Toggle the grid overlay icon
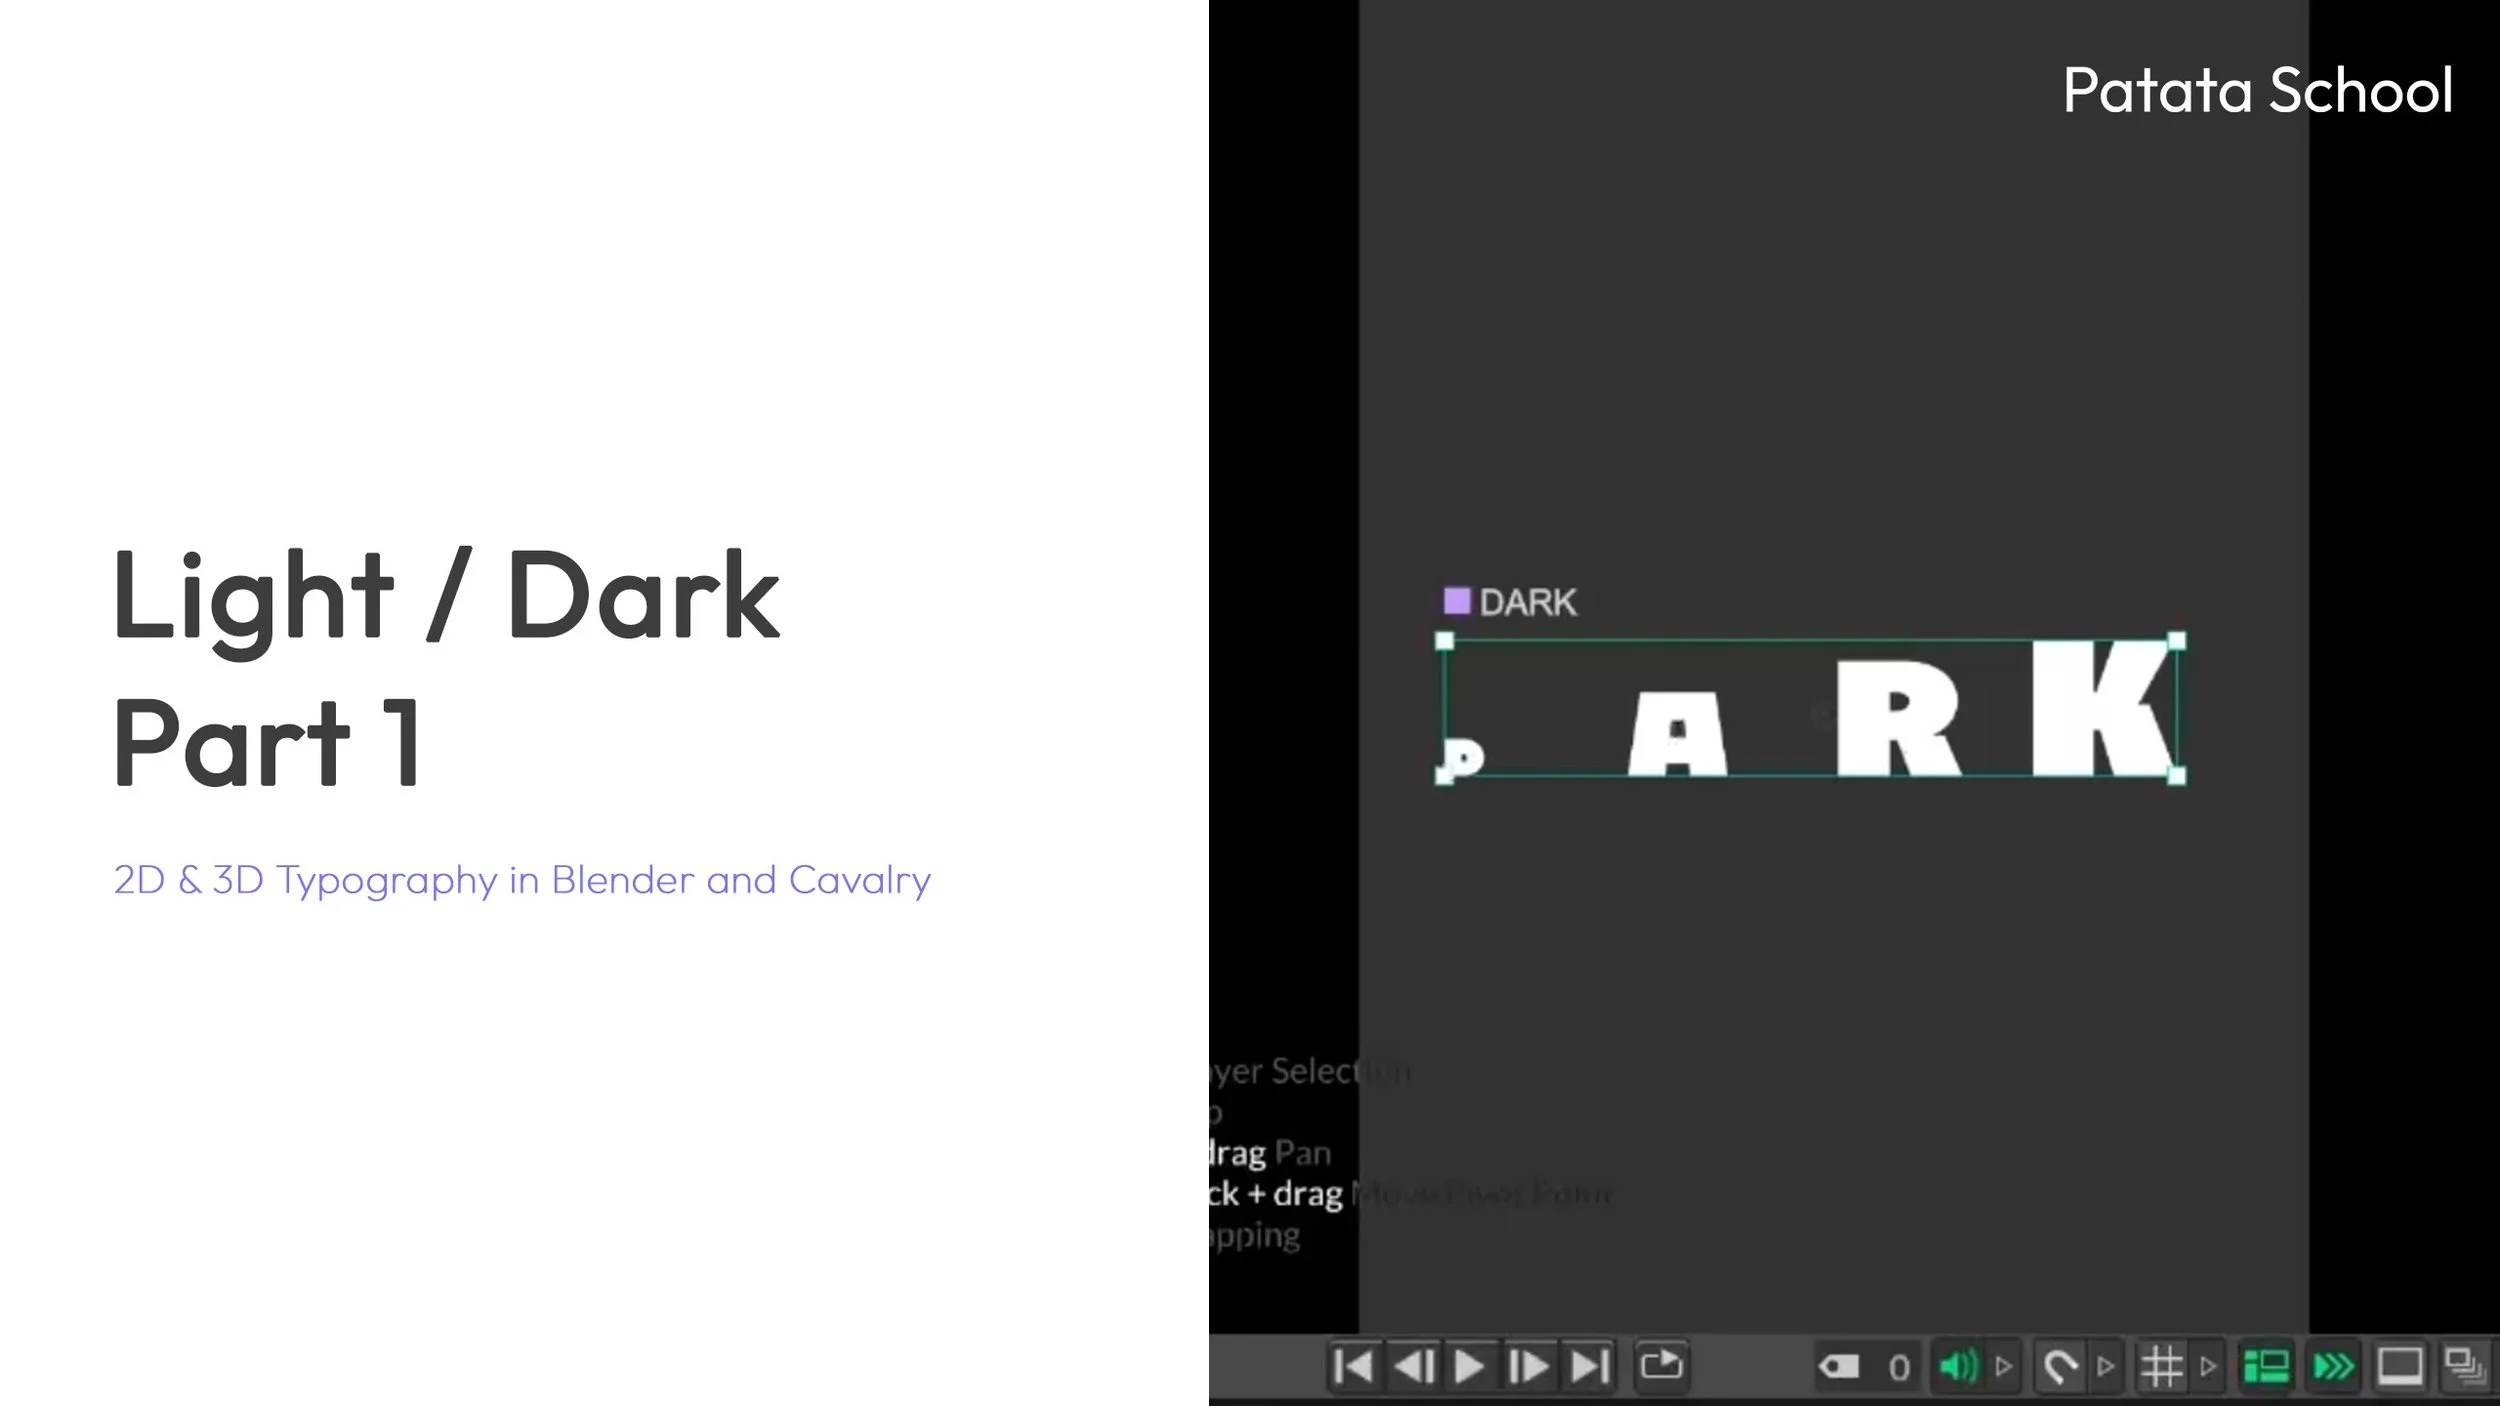 [x=2161, y=1366]
